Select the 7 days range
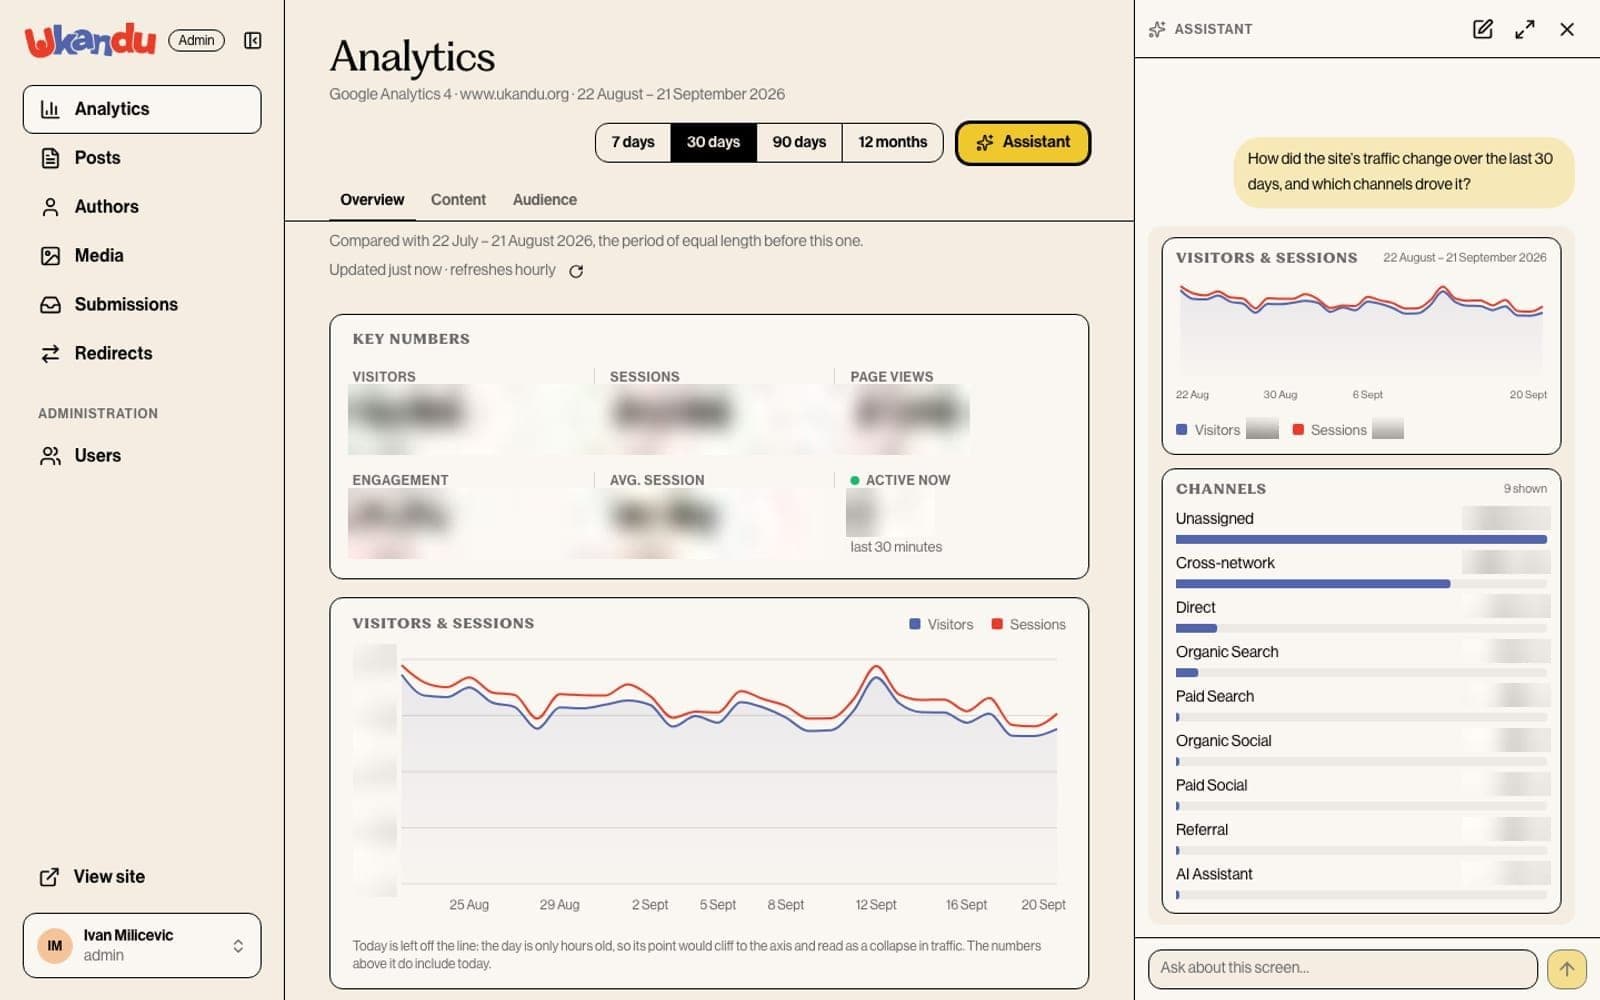Viewport: 1600px width, 1000px height. pyautogui.click(x=633, y=142)
